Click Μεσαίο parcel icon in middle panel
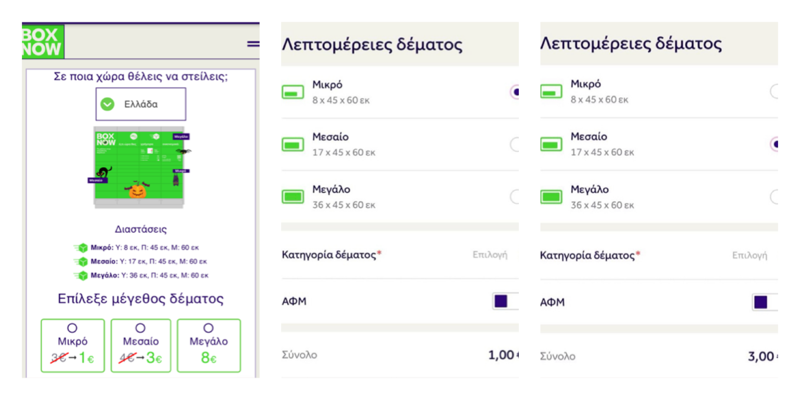800x400 pixels. [293, 144]
